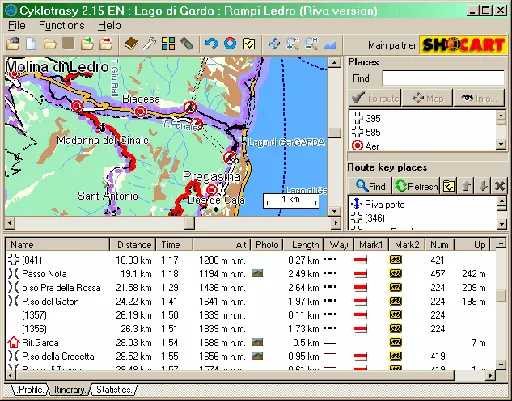Click the move-down arrow in Route key places
512x401 pixels.
tap(483, 186)
